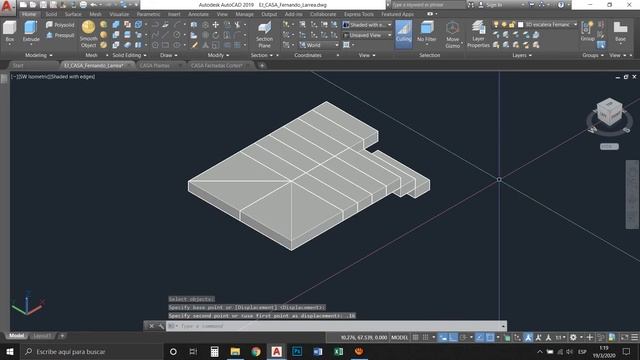Screen dimensions: 640x360
Task: Switch to the Home ribbon tab
Action: click(x=29, y=14)
